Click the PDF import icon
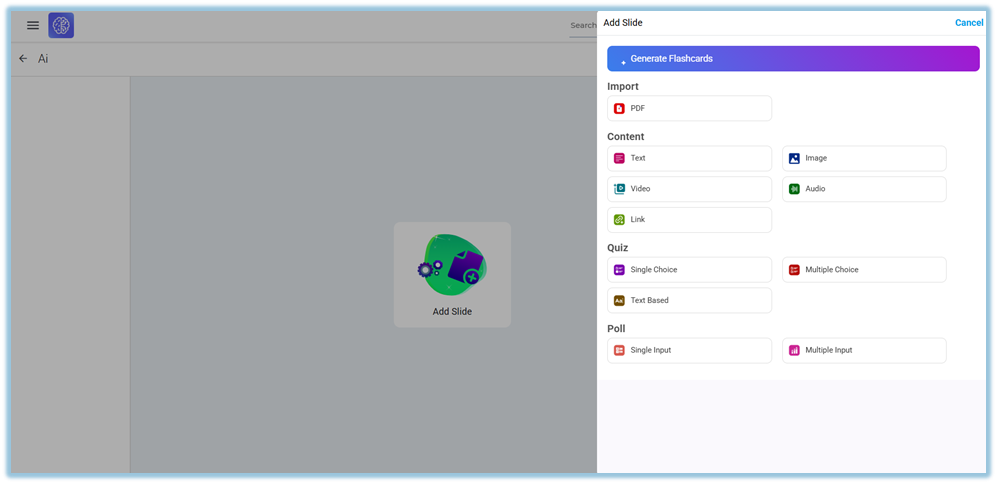 tap(619, 108)
